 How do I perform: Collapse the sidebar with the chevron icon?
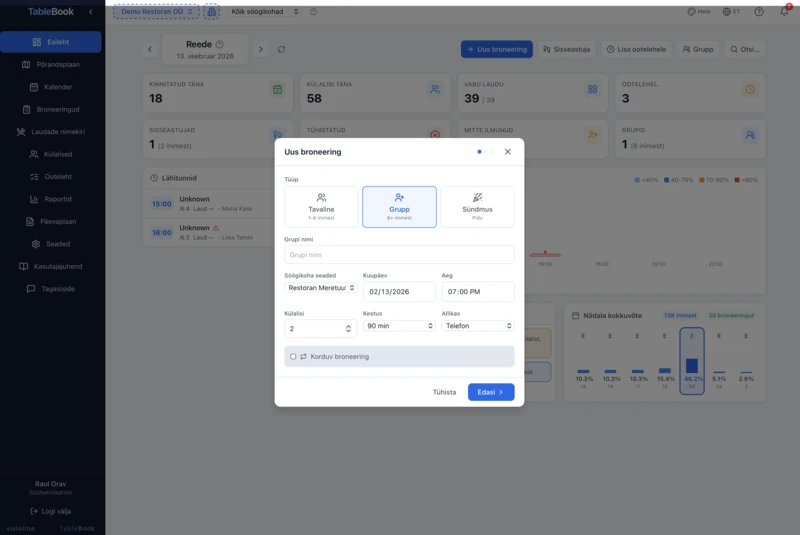pos(90,12)
